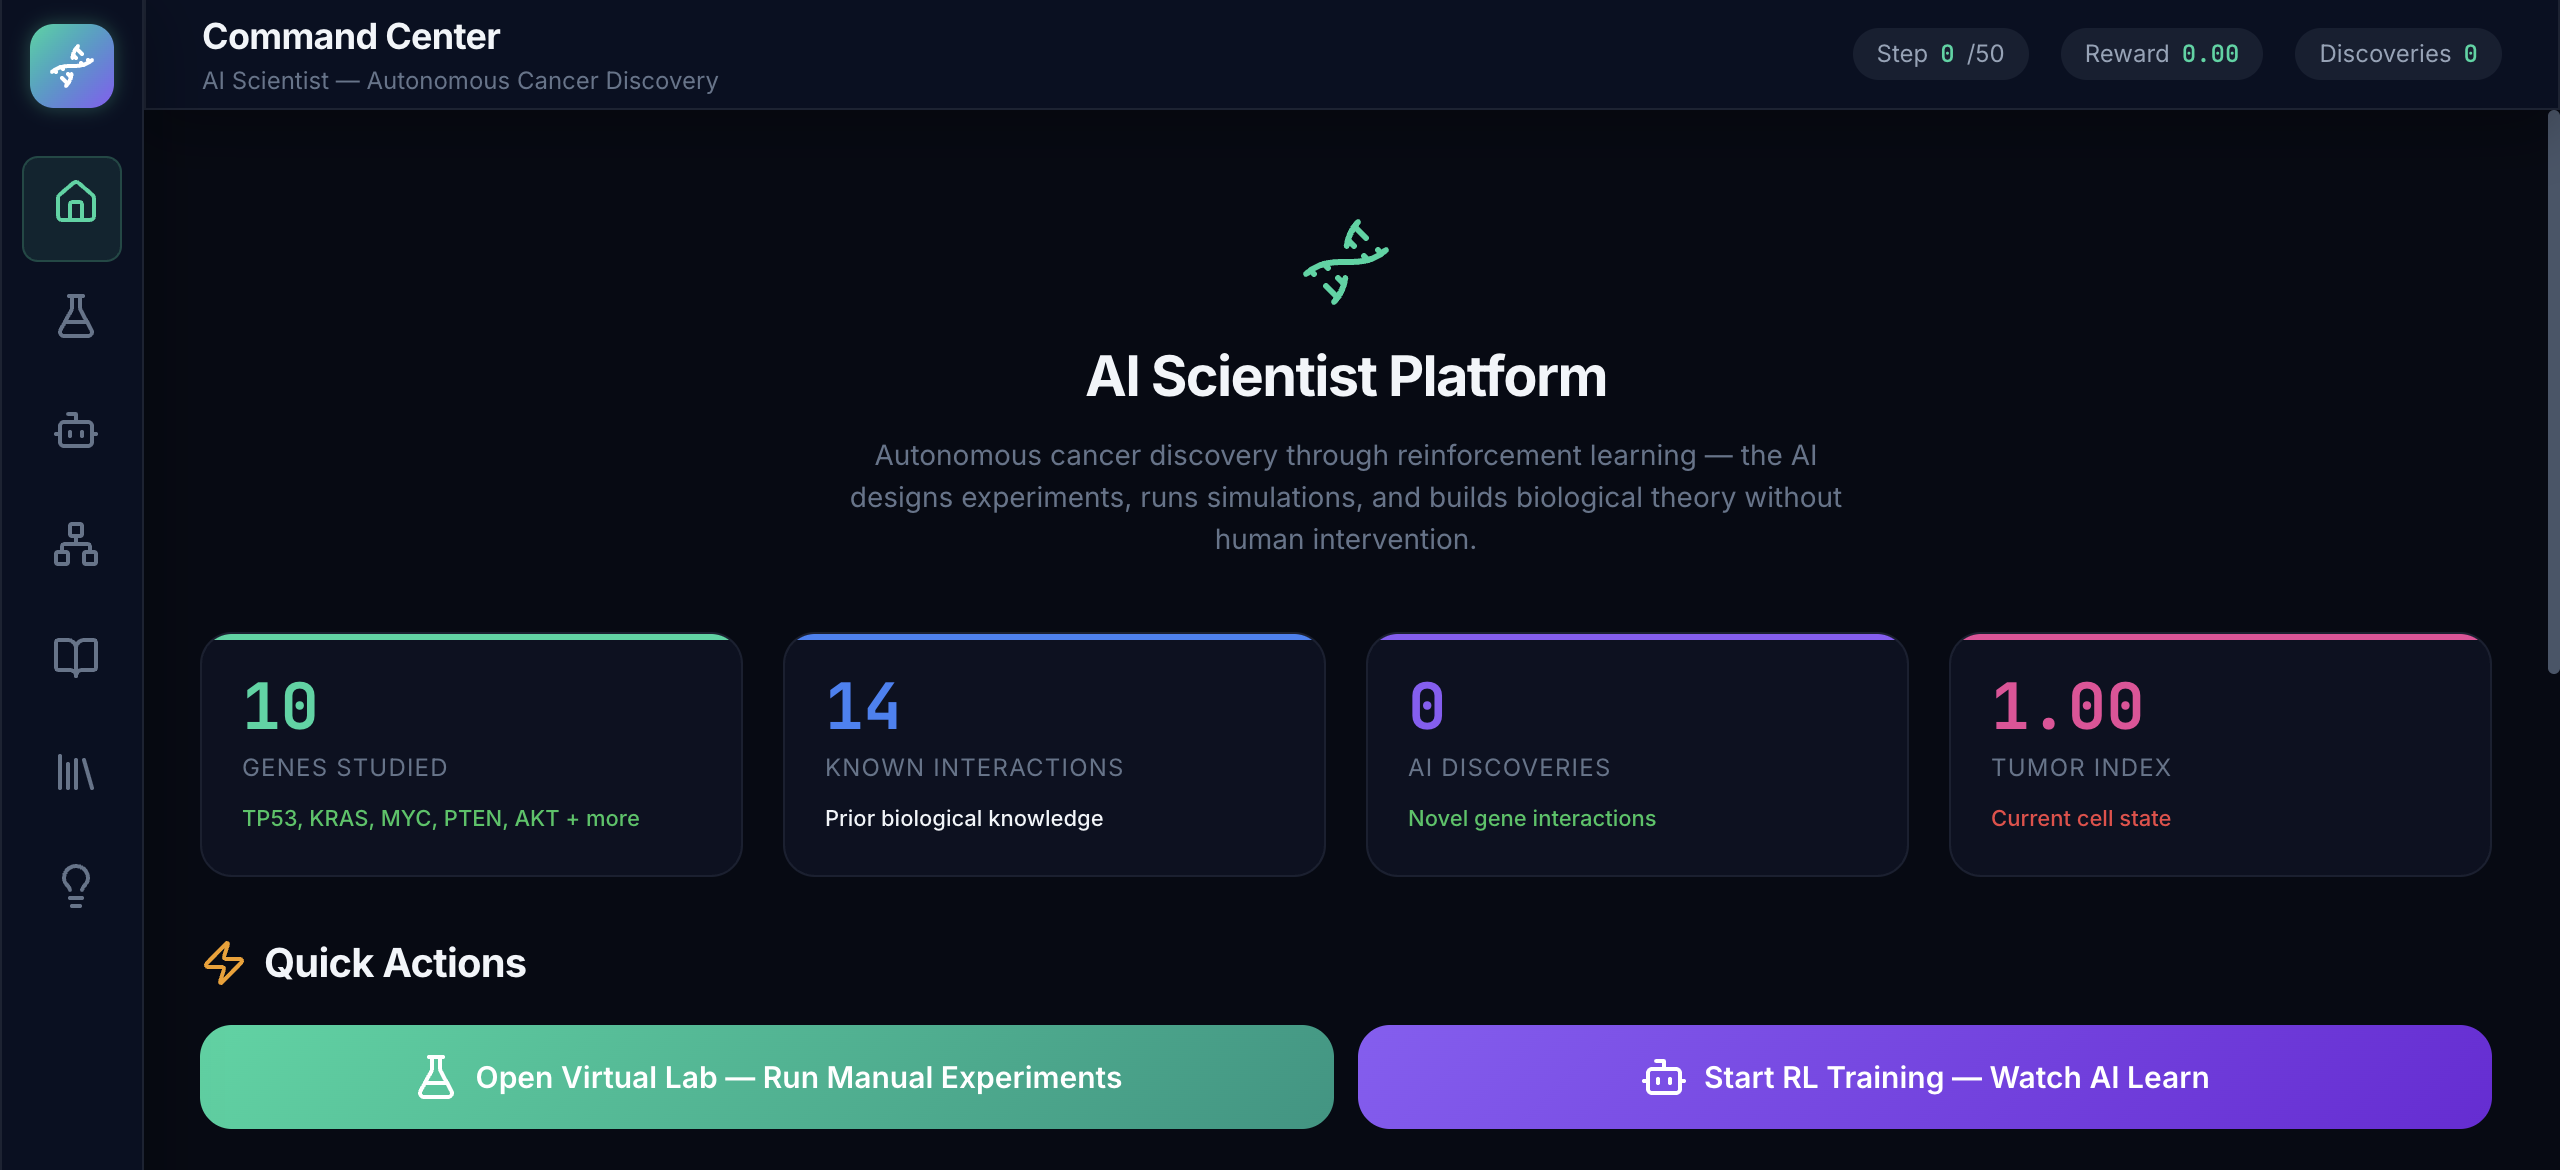Open the 10 Genes Studied card
2560x1170 pixels.
tap(471, 756)
